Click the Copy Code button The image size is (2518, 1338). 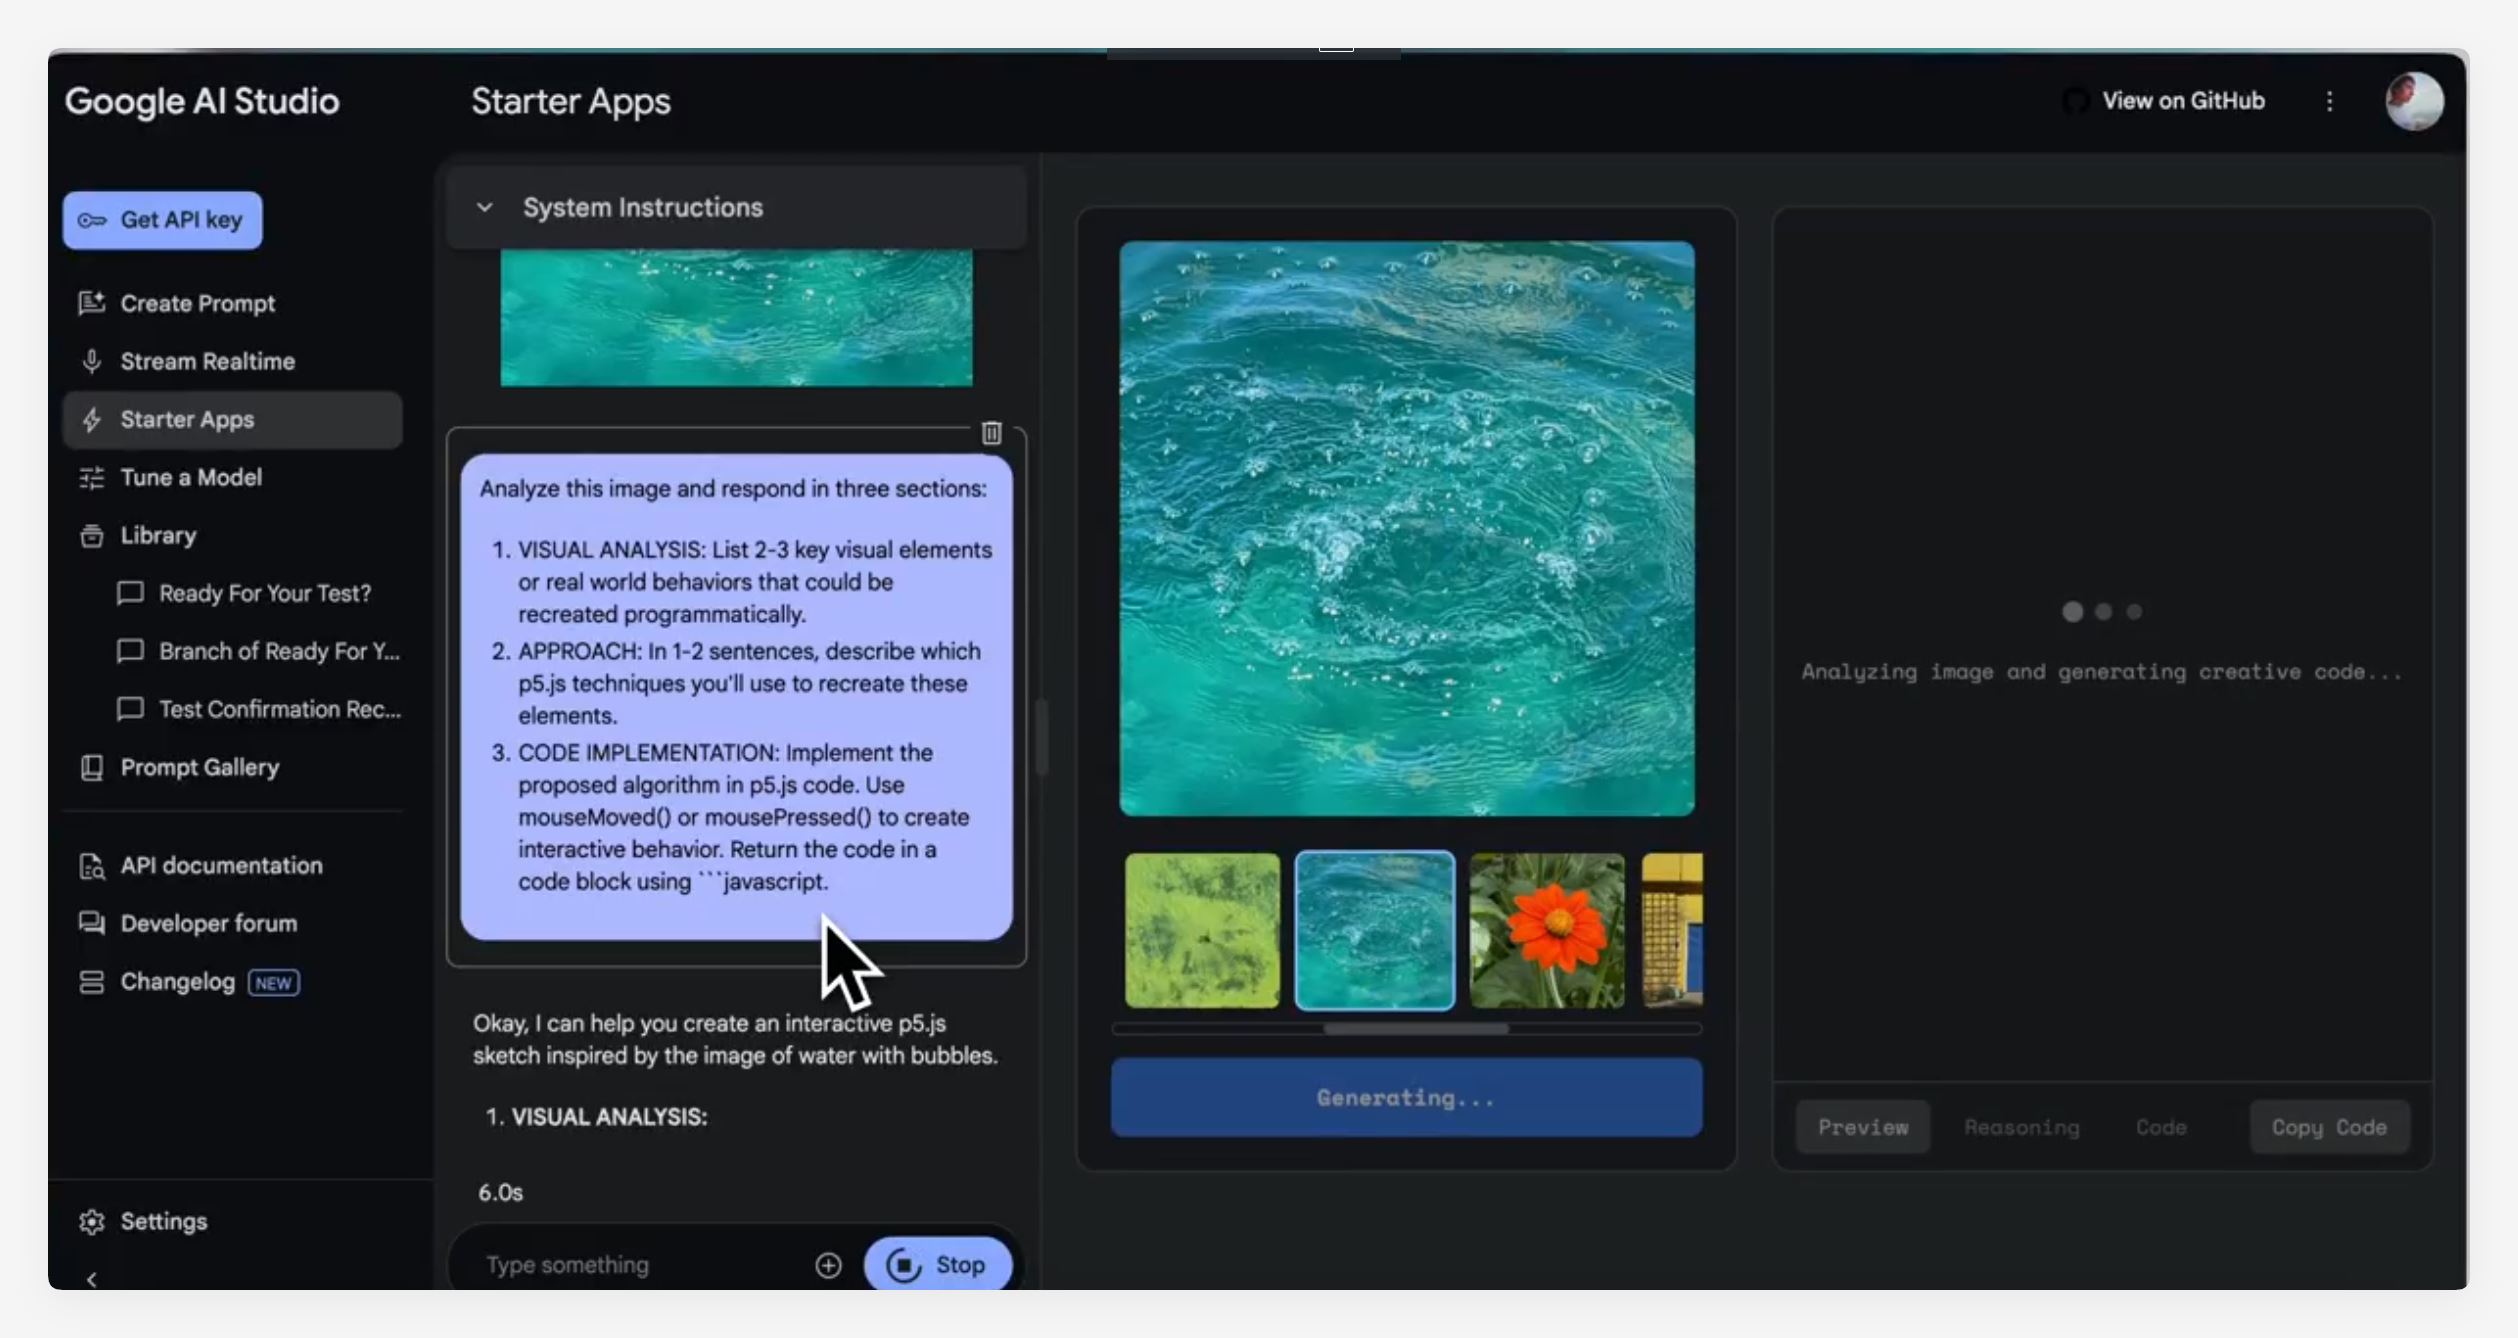click(2328, 1127)
